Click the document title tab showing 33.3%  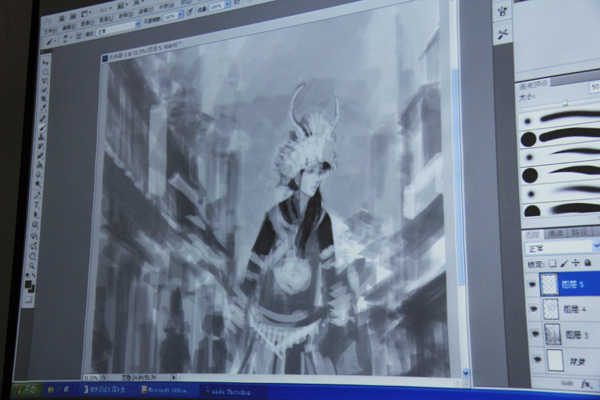tap(142, 51)
